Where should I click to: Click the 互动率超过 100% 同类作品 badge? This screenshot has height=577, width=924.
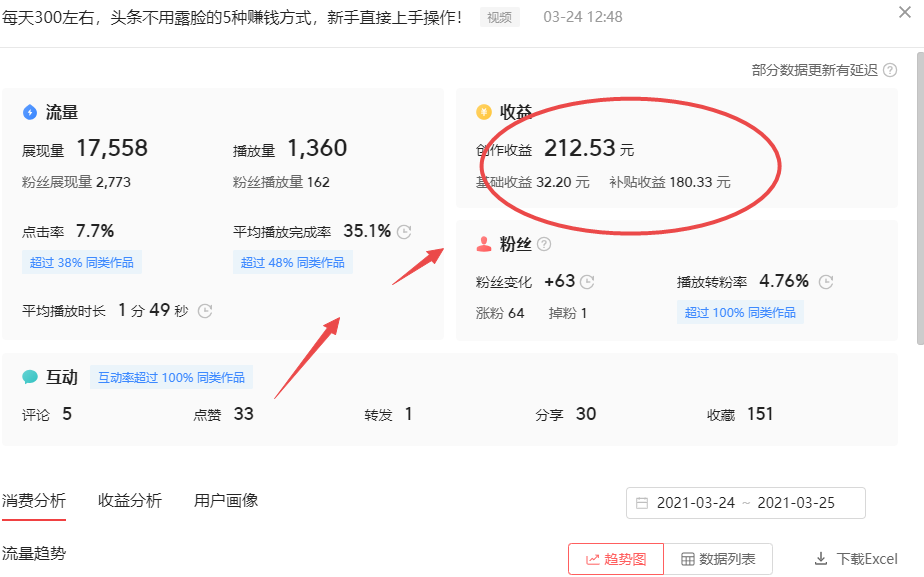(x=173, y=376)
